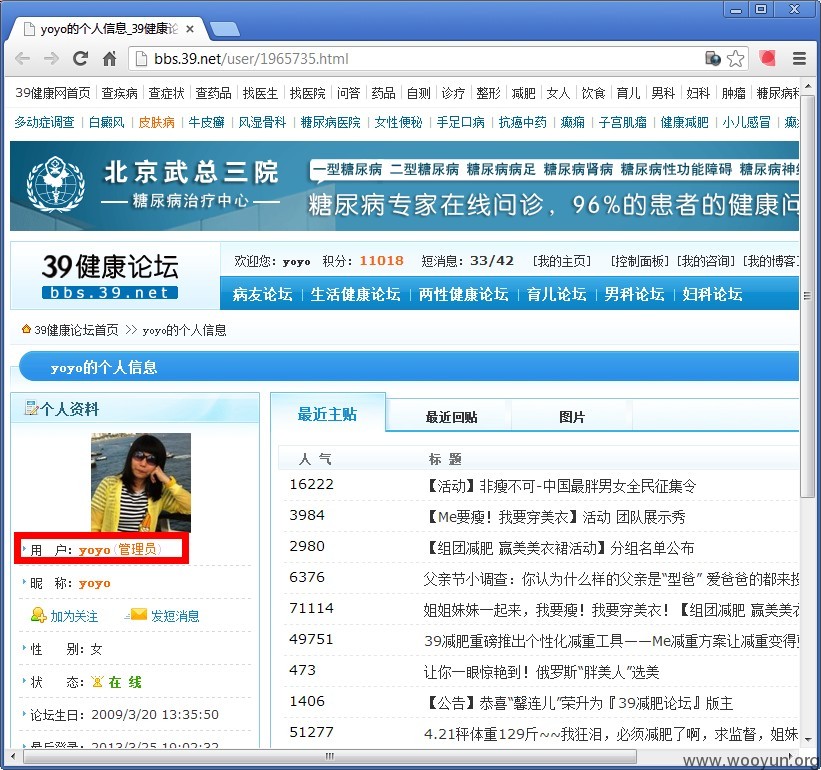
Task: Close the yoyo profile browser tab
Action: tap(190, 29)
